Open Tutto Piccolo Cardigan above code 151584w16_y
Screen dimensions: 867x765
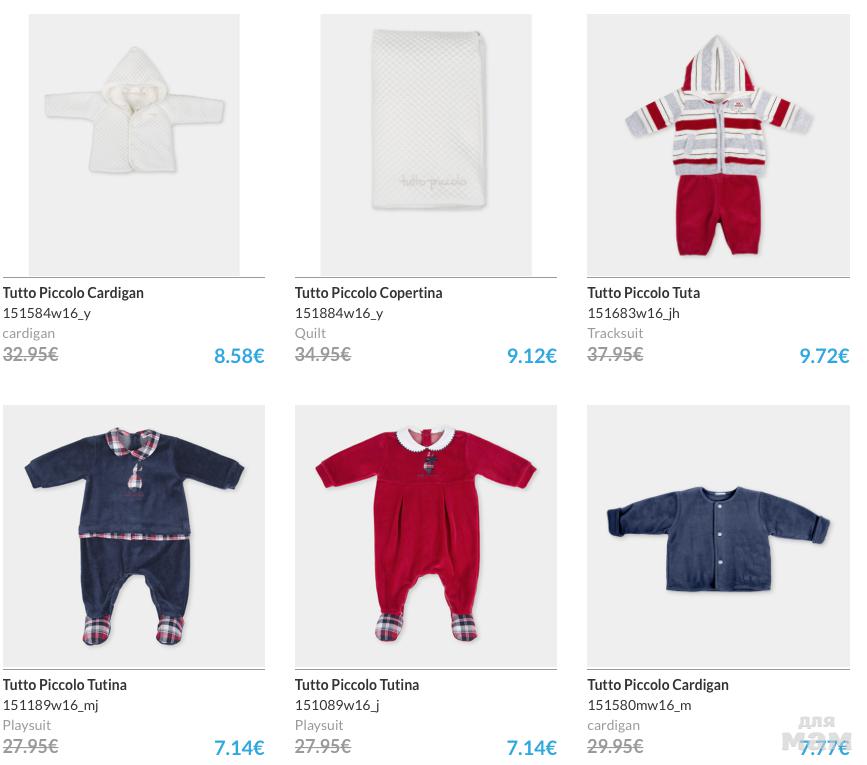[x=73, y=293]
